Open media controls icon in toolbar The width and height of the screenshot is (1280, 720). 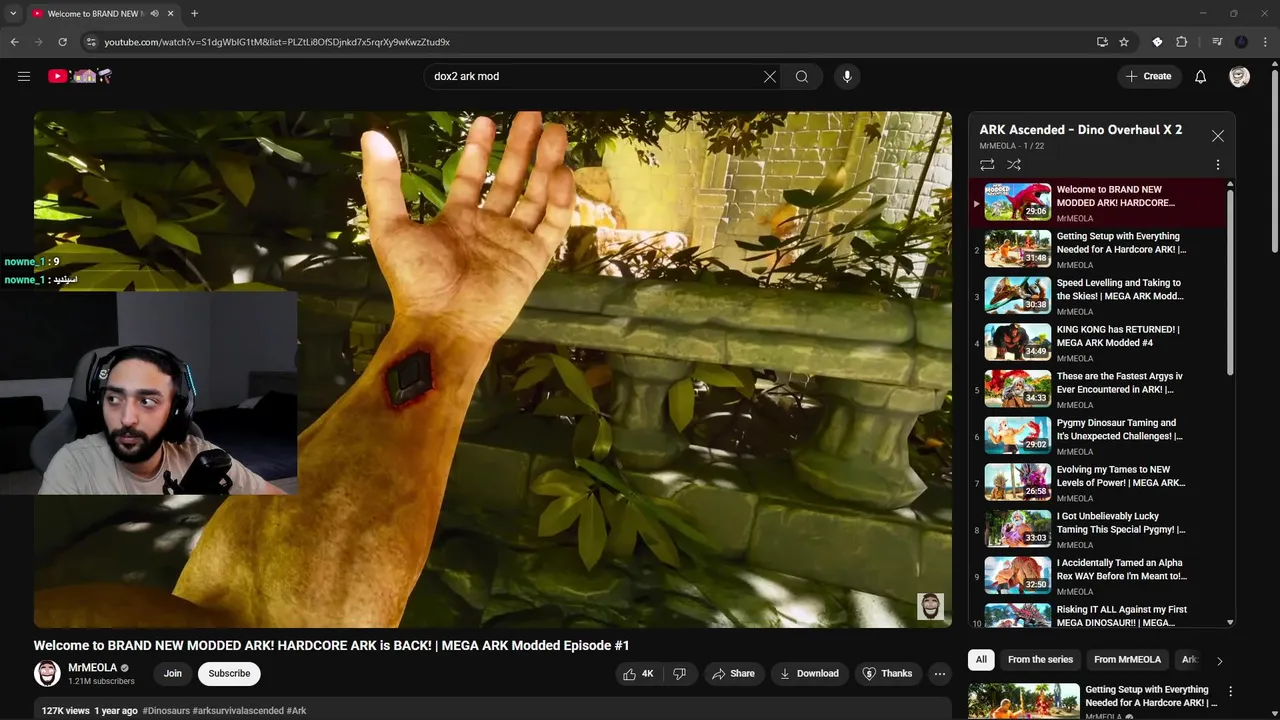click(1217, 42)
